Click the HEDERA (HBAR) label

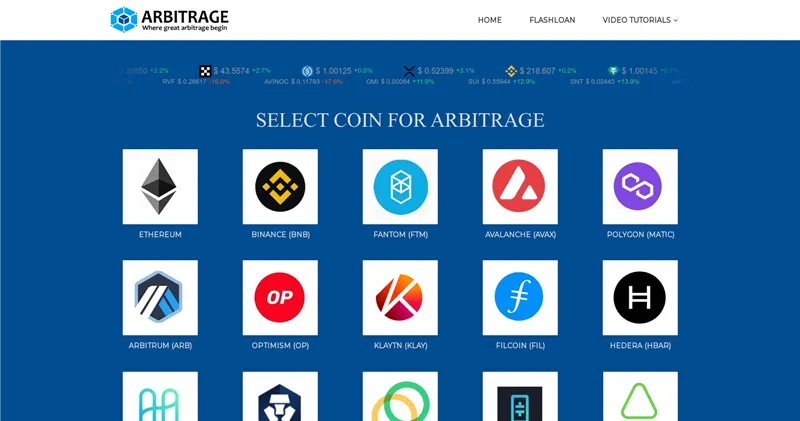pos(640,345)
